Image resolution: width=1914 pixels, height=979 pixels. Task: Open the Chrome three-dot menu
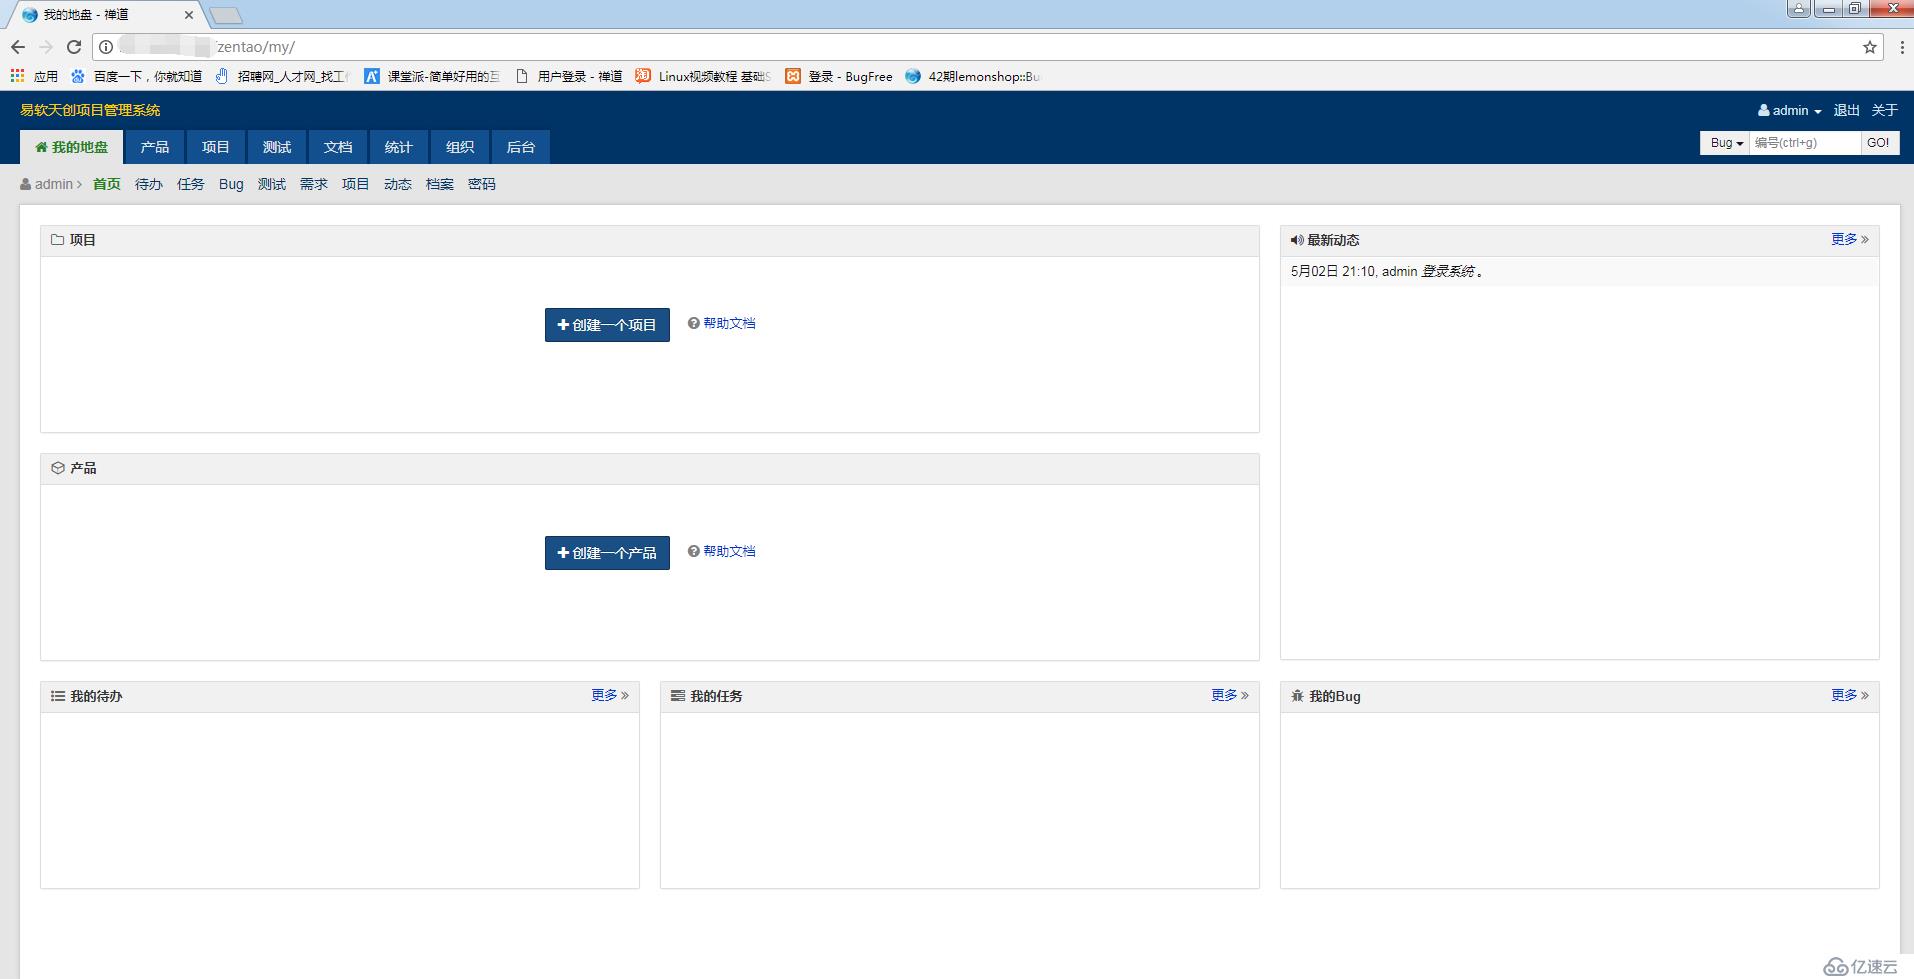(x=1901, y=47)
